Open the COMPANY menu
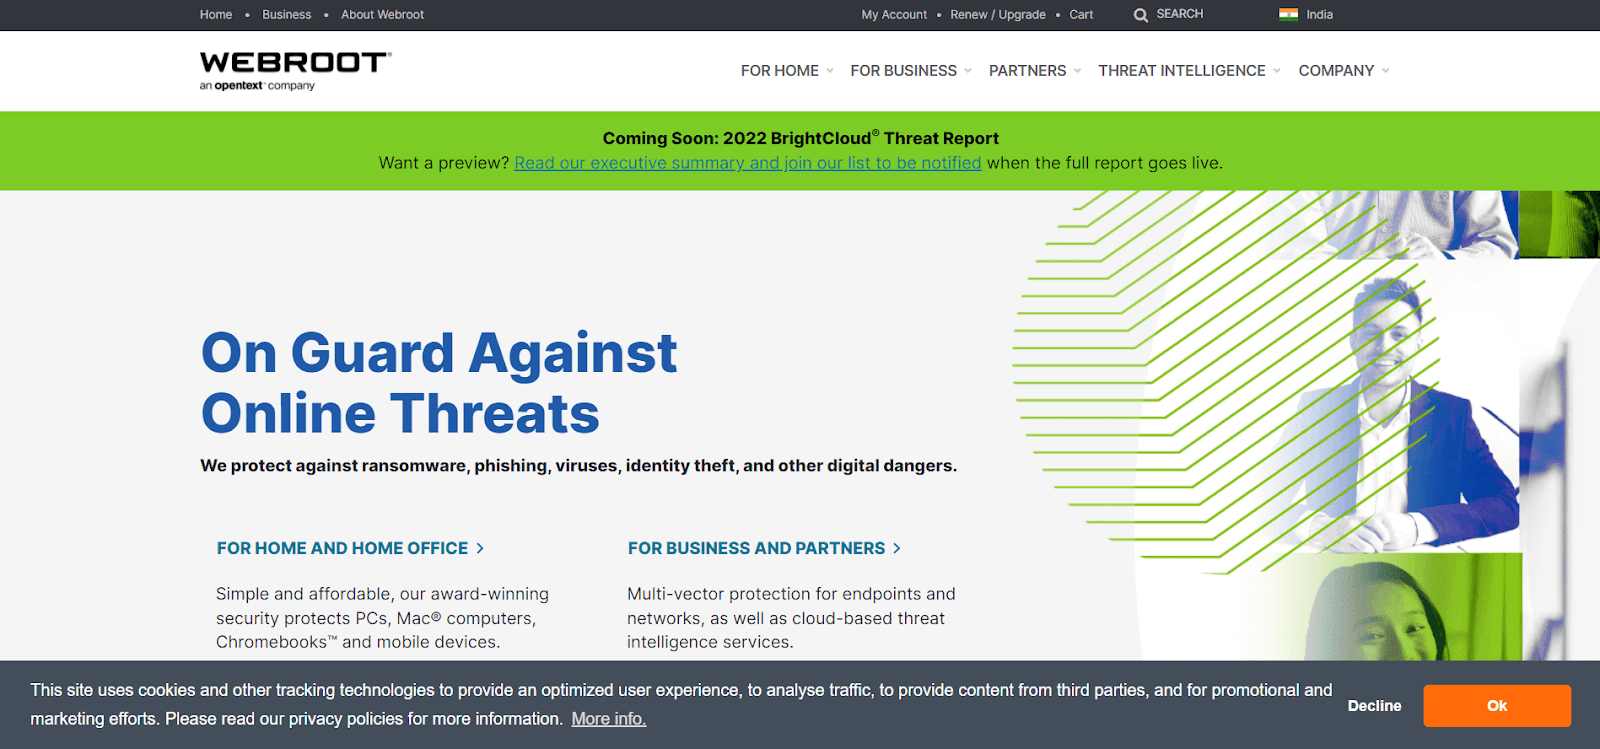 point(1336,71)
